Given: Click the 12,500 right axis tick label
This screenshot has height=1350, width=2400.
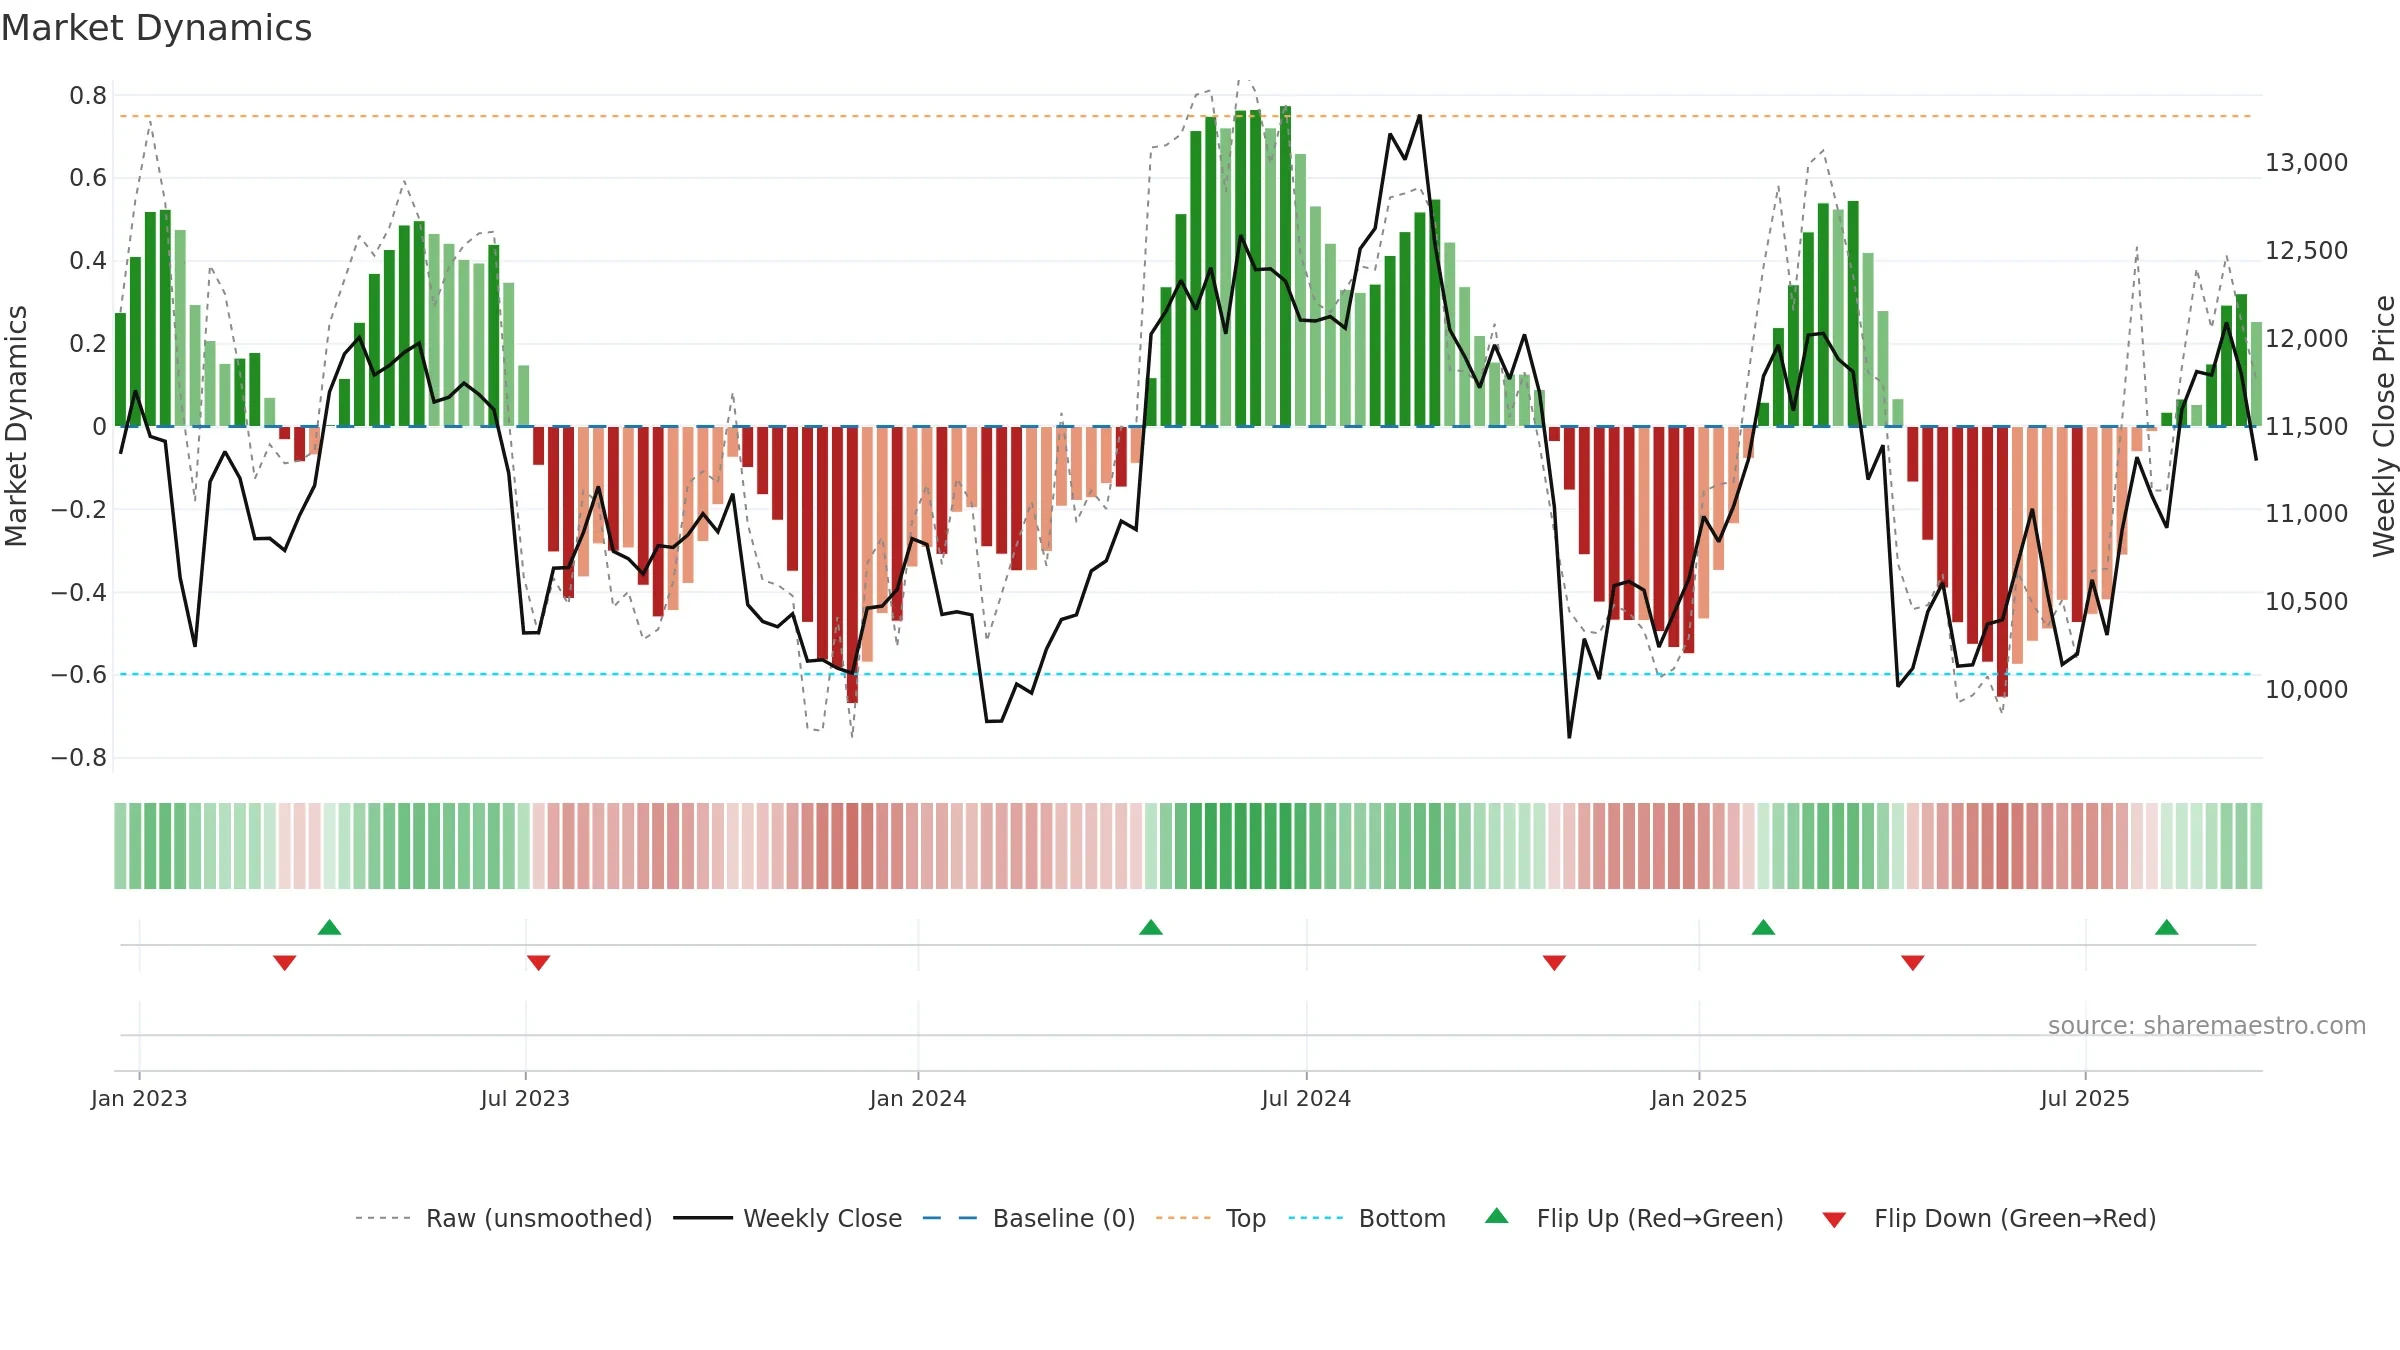Looking at the screenshot, I should click(x=2306, y=251).
